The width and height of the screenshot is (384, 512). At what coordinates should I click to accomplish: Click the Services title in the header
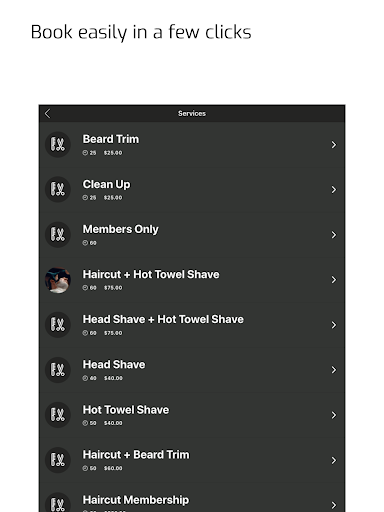(x=192, y=114)
